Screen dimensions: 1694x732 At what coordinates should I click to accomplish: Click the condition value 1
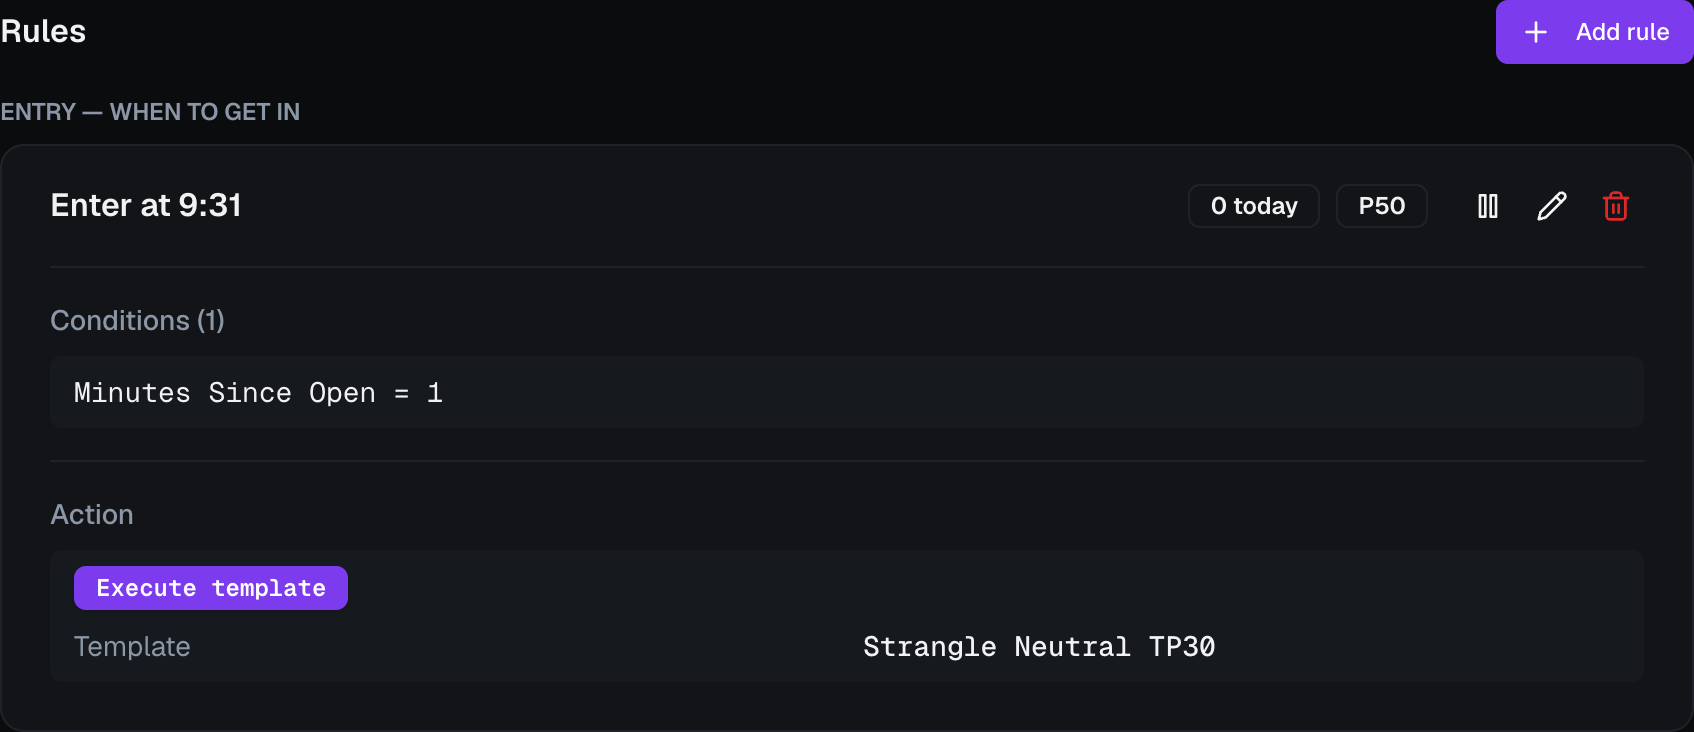tap(434, 393)
